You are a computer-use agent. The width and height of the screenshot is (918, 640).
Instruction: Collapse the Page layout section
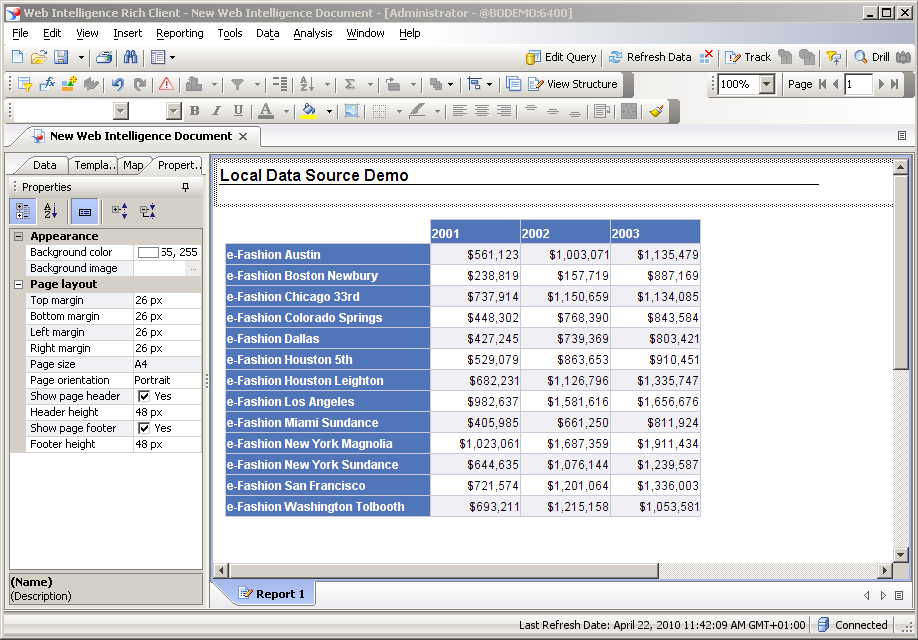coord(19,285)
